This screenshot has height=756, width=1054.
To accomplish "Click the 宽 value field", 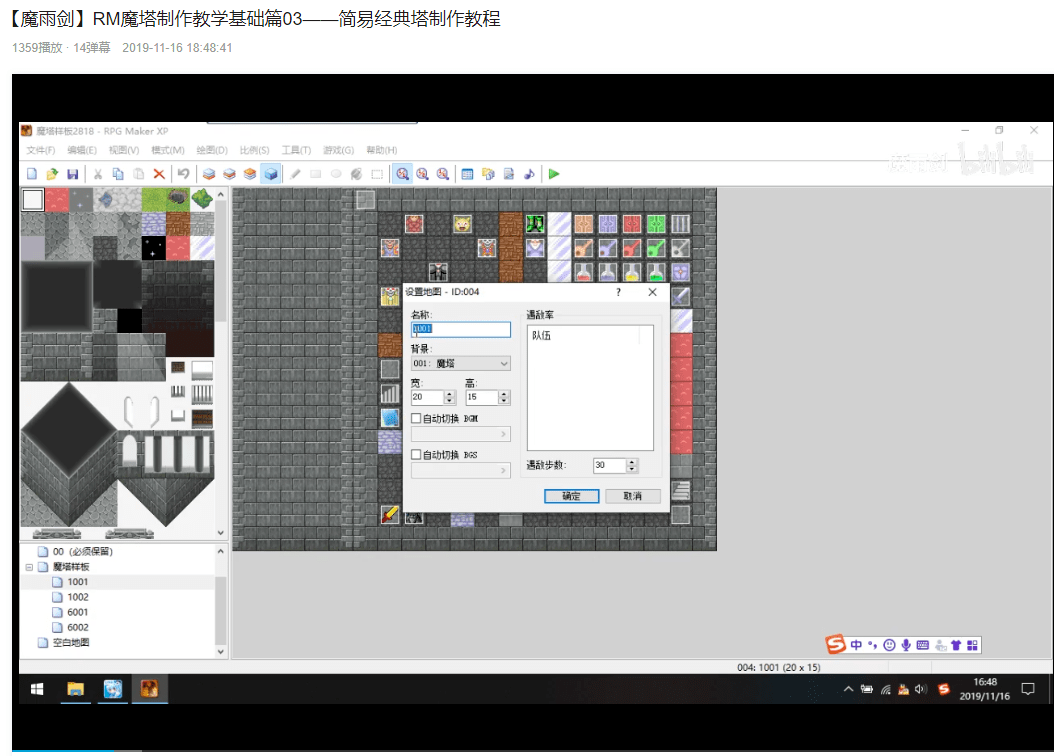I will (428, 397).
